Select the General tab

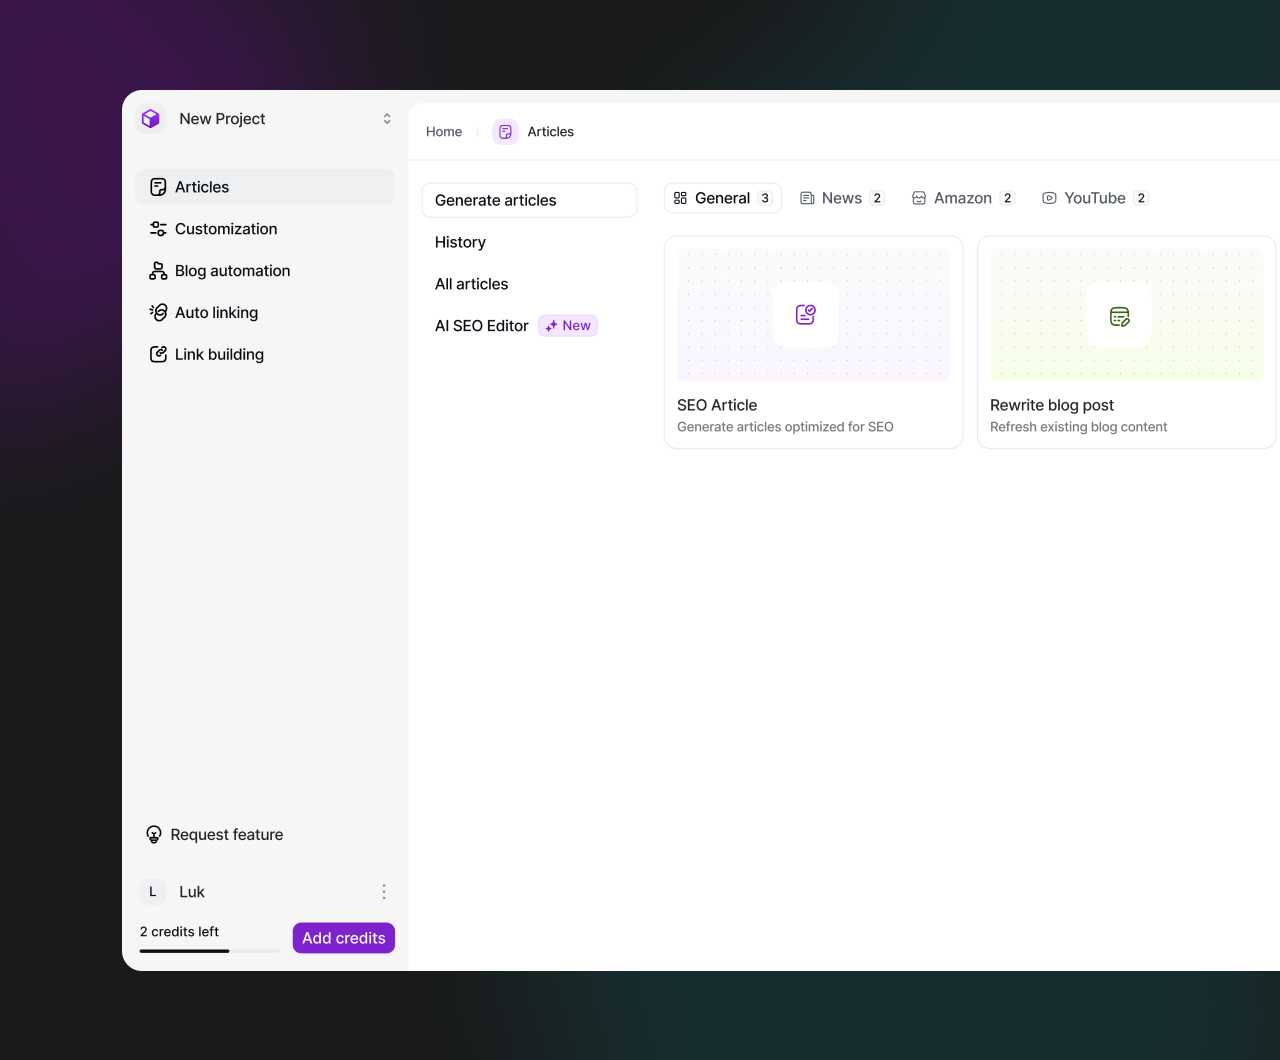tap(723, 198)
